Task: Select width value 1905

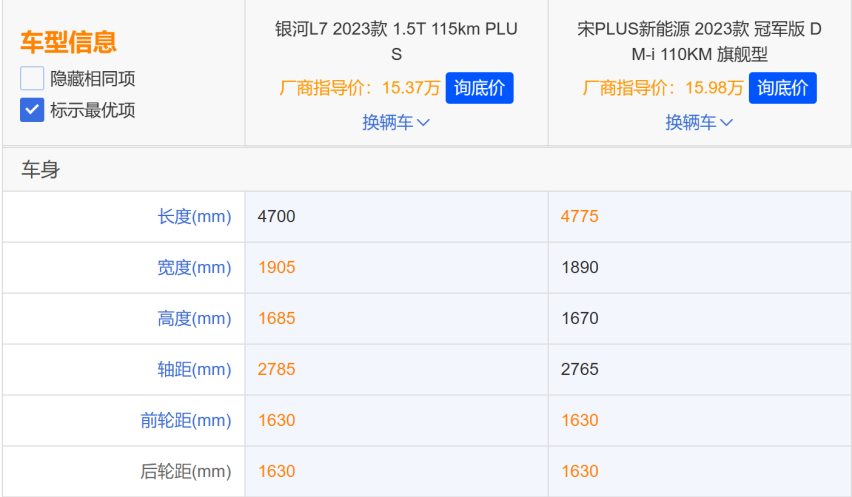Action: 277,267
